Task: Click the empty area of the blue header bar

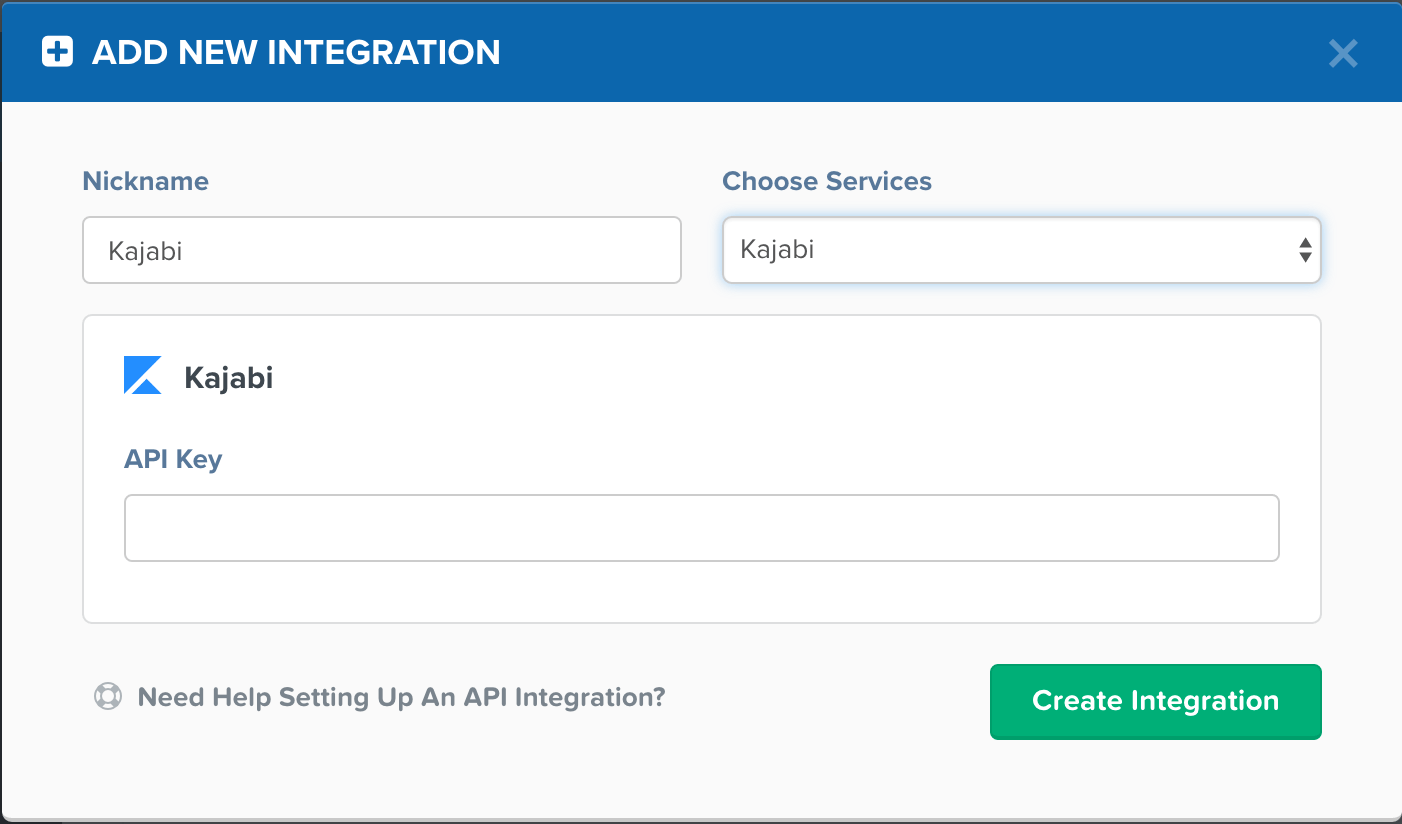Action: 900,52
